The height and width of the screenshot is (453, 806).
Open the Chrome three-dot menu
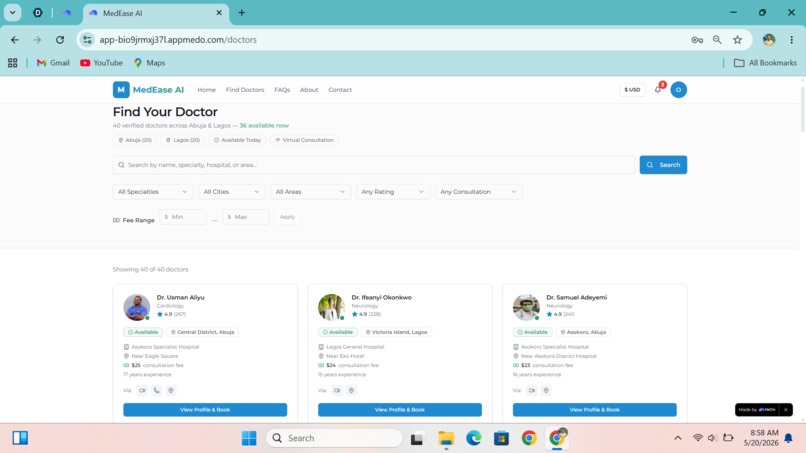[x=792, y=40]
